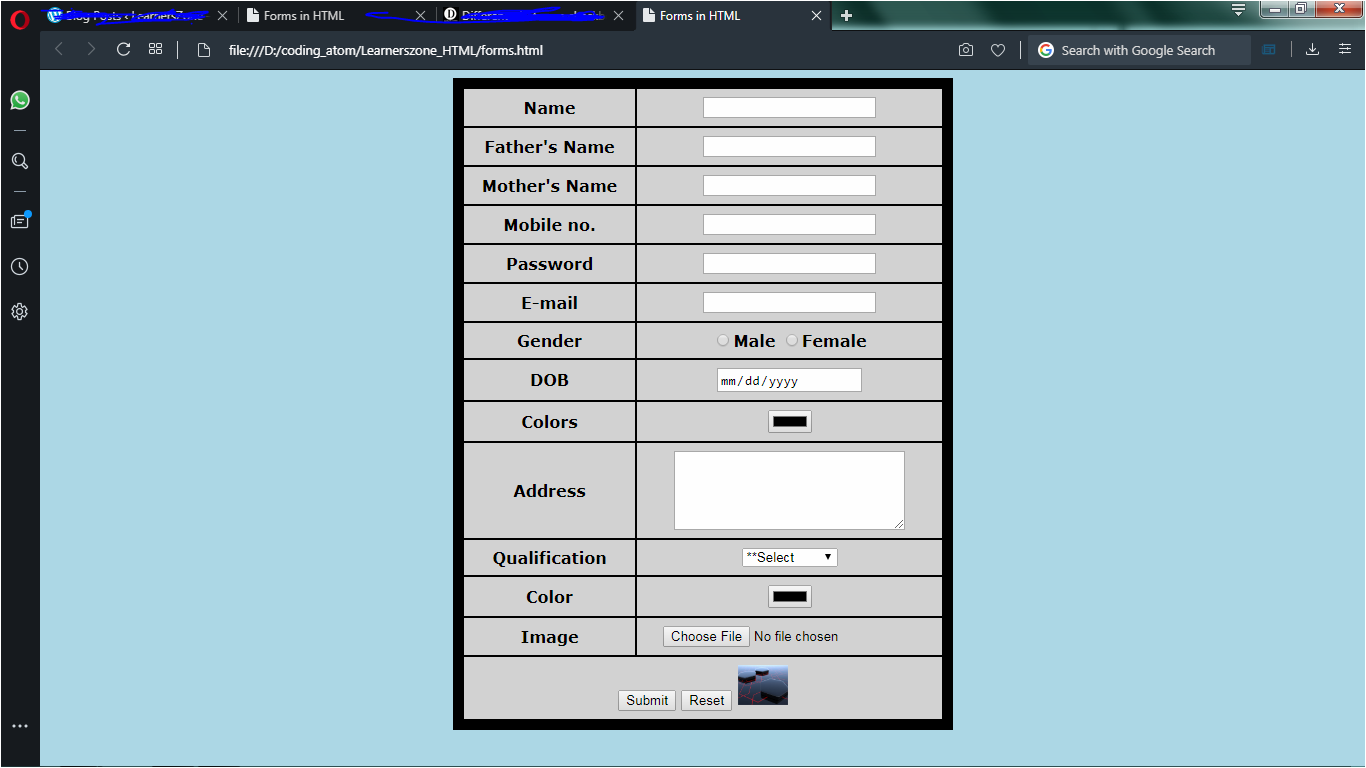Viewport: 1366px width, 768px height.
Task: Open the tab menu arrow in title bar
Action: [1238, 10]
